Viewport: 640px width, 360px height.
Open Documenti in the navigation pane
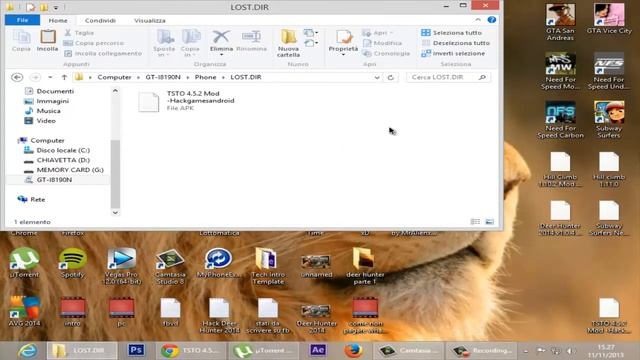pyautogui.click(x=50, y=91)
